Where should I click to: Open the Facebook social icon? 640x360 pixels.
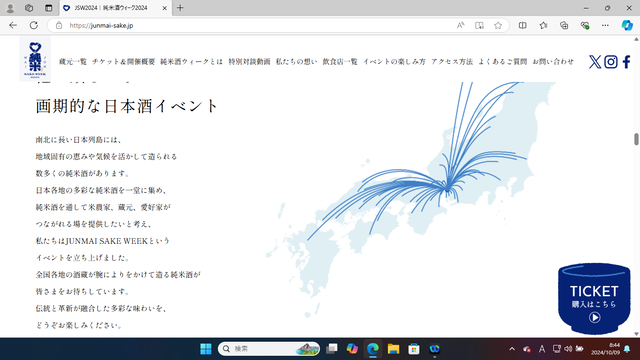[627, 62]
